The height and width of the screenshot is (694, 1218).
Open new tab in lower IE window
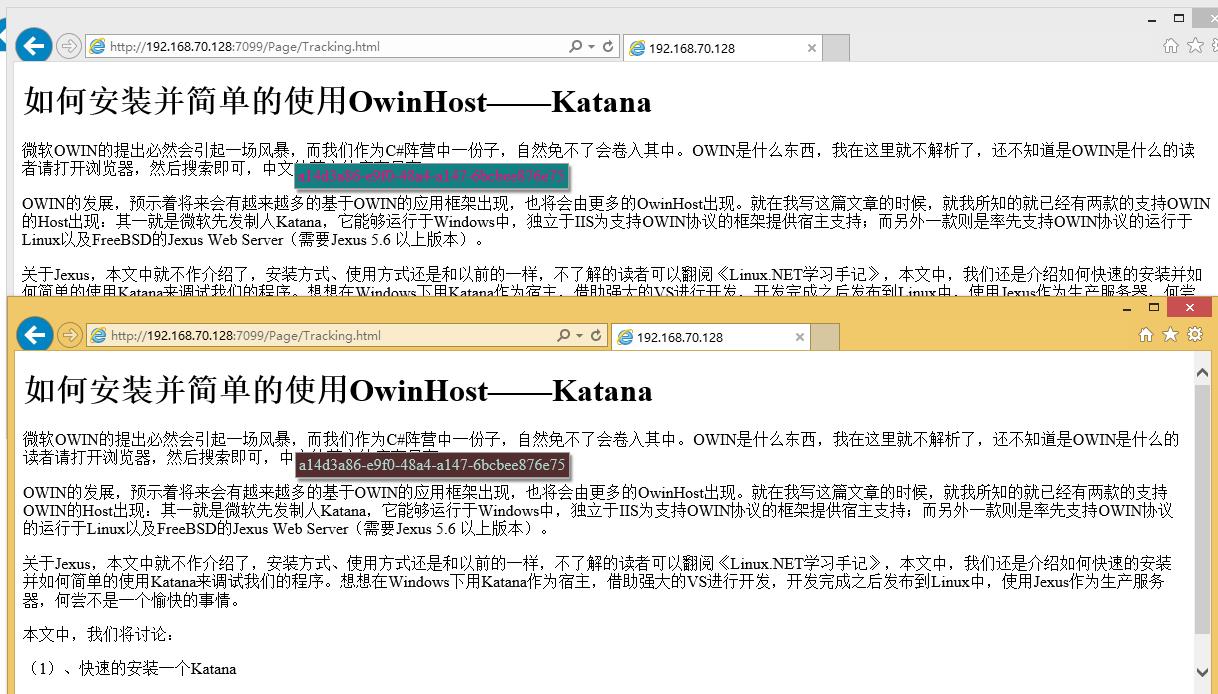(x=825, y=337)
